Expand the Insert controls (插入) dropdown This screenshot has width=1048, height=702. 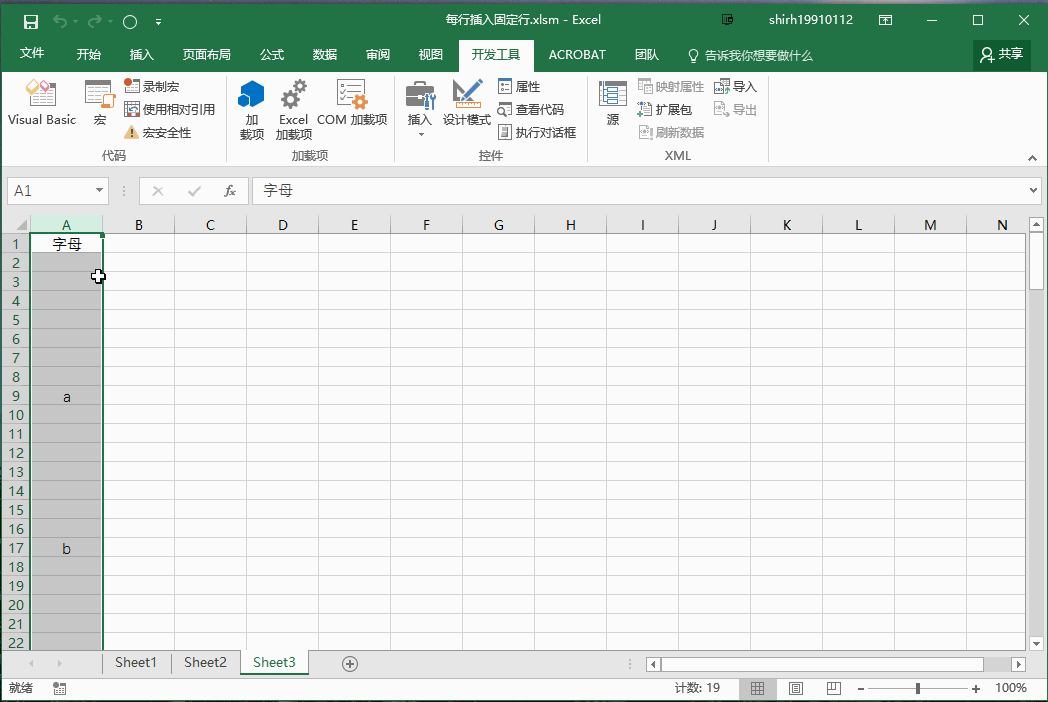420,110
